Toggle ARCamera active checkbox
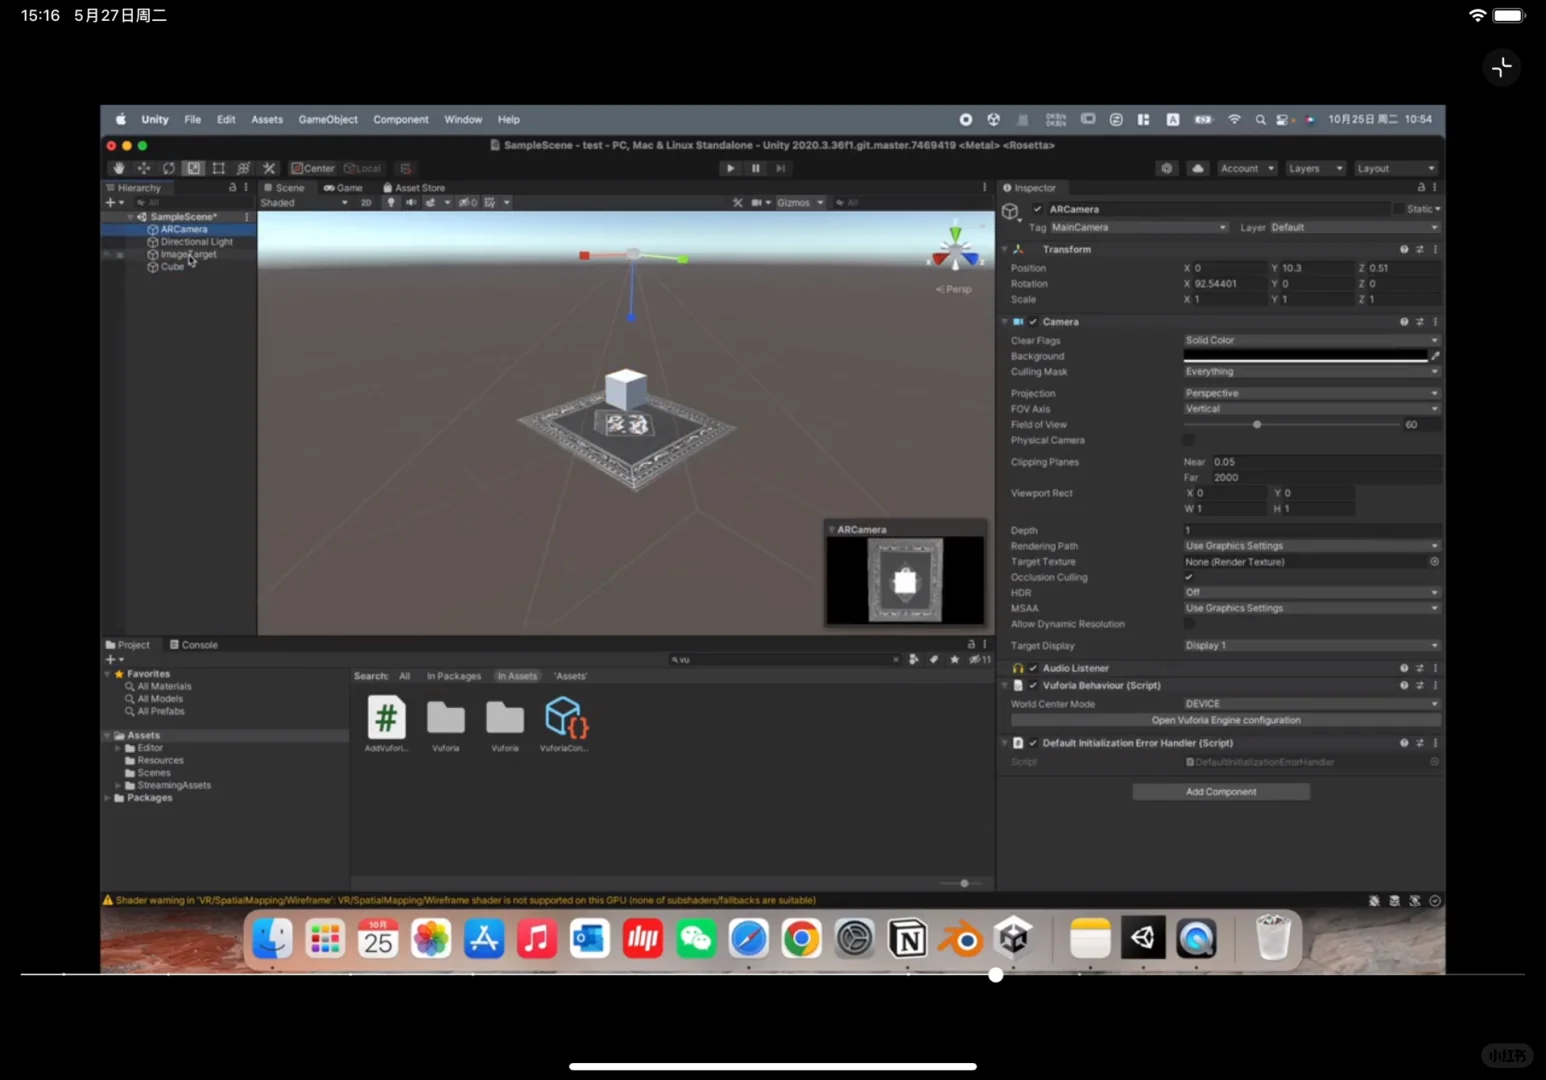This screenshot has width=1546, height=1080. pyautogui.click(x=1038, y=209)
